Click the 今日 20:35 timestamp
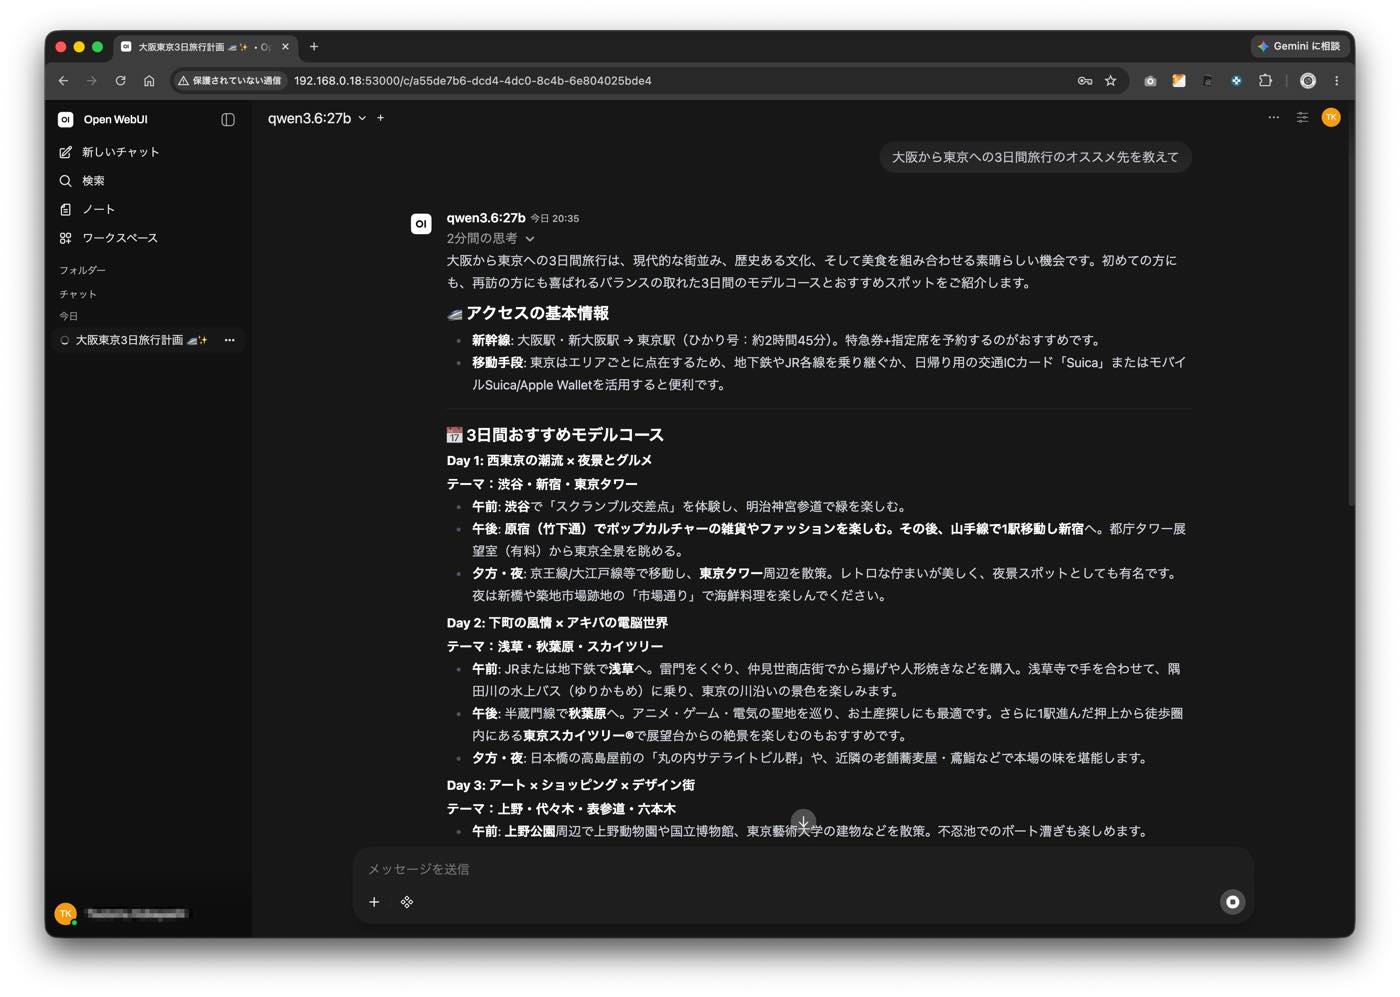 click(554, 218)
